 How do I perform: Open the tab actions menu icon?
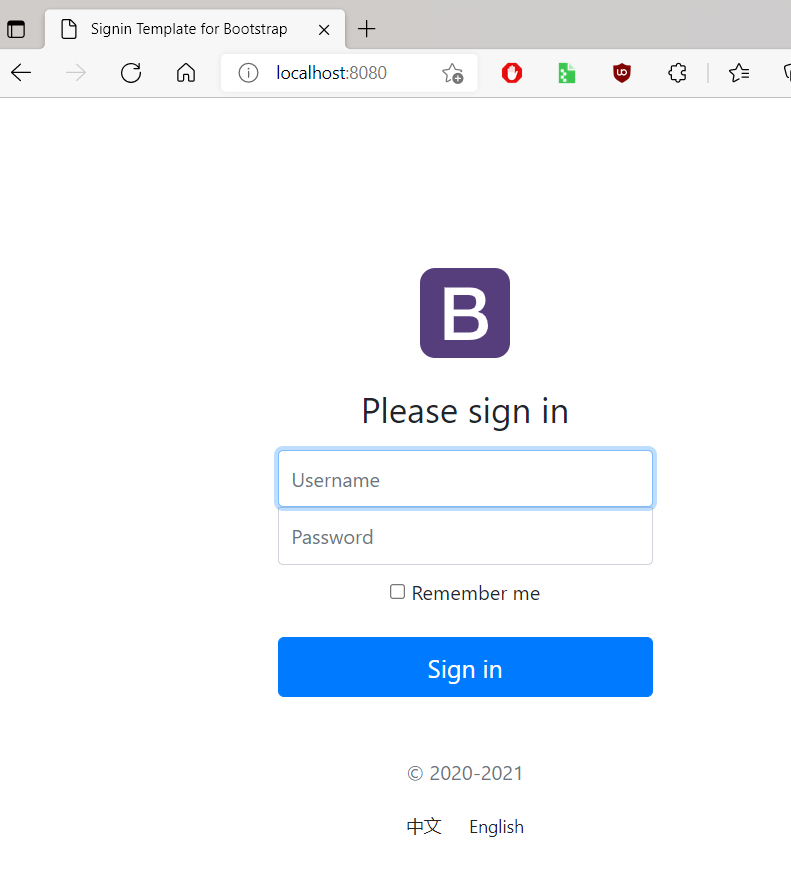click(x=16, y=29)
